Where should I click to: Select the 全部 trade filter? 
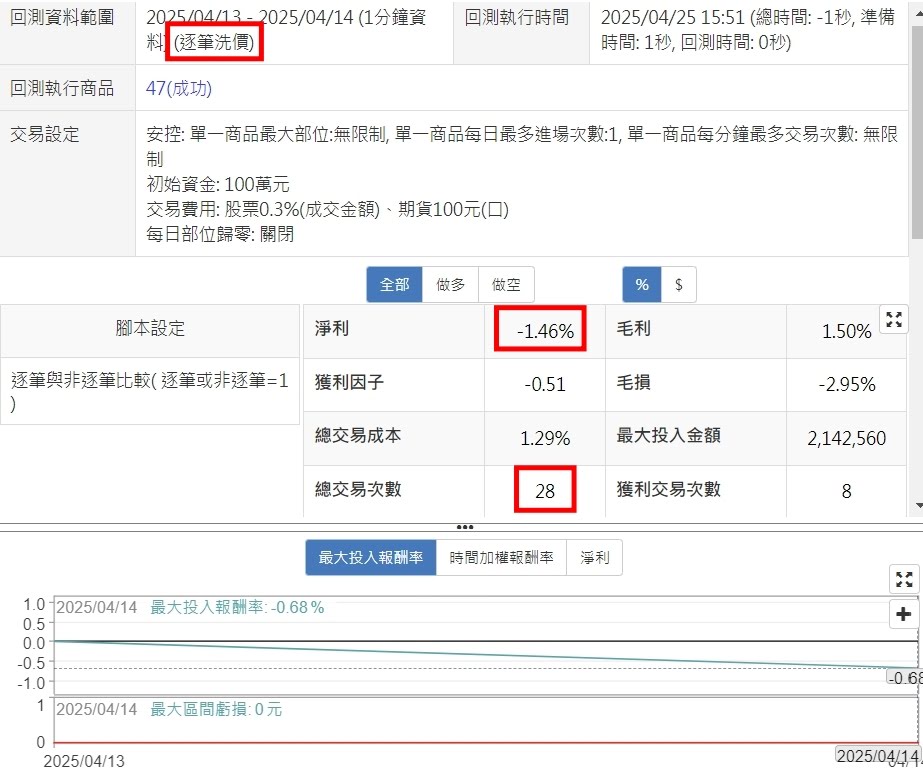point(394,285)
